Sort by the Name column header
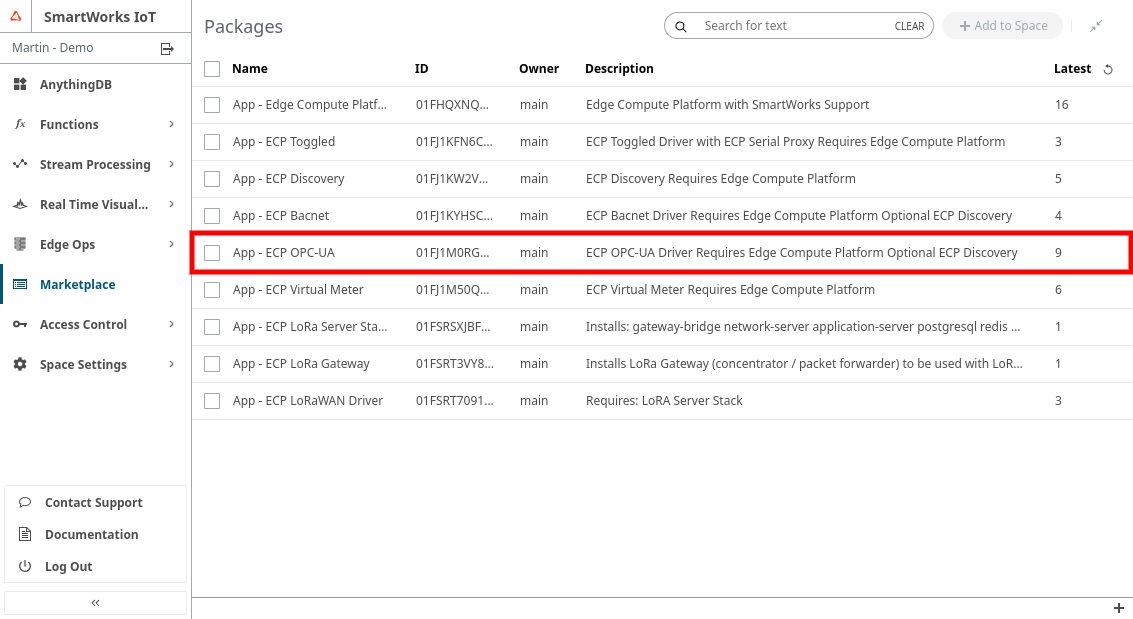The width and height of the screenshot is (1133, 619). coord(249,69)
